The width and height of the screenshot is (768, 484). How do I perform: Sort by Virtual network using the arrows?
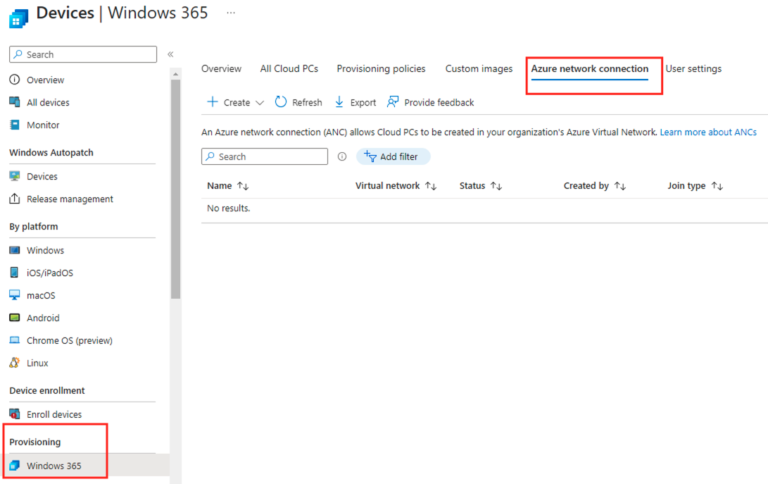[431, 186]
